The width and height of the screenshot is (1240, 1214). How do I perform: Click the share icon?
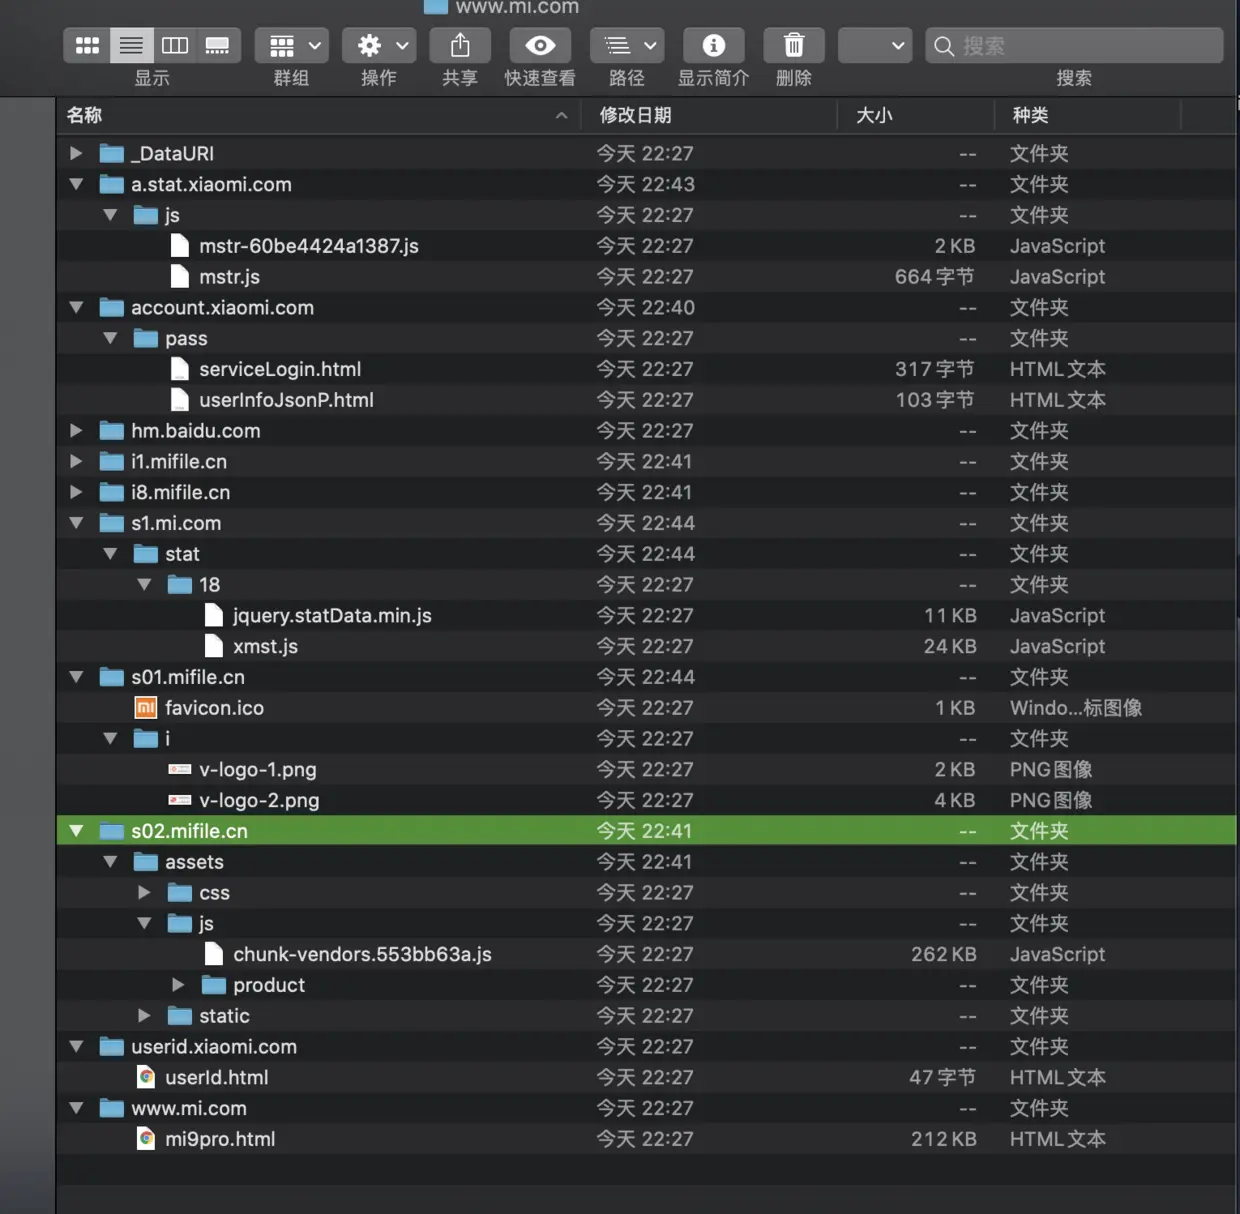(x=460, y=46)
